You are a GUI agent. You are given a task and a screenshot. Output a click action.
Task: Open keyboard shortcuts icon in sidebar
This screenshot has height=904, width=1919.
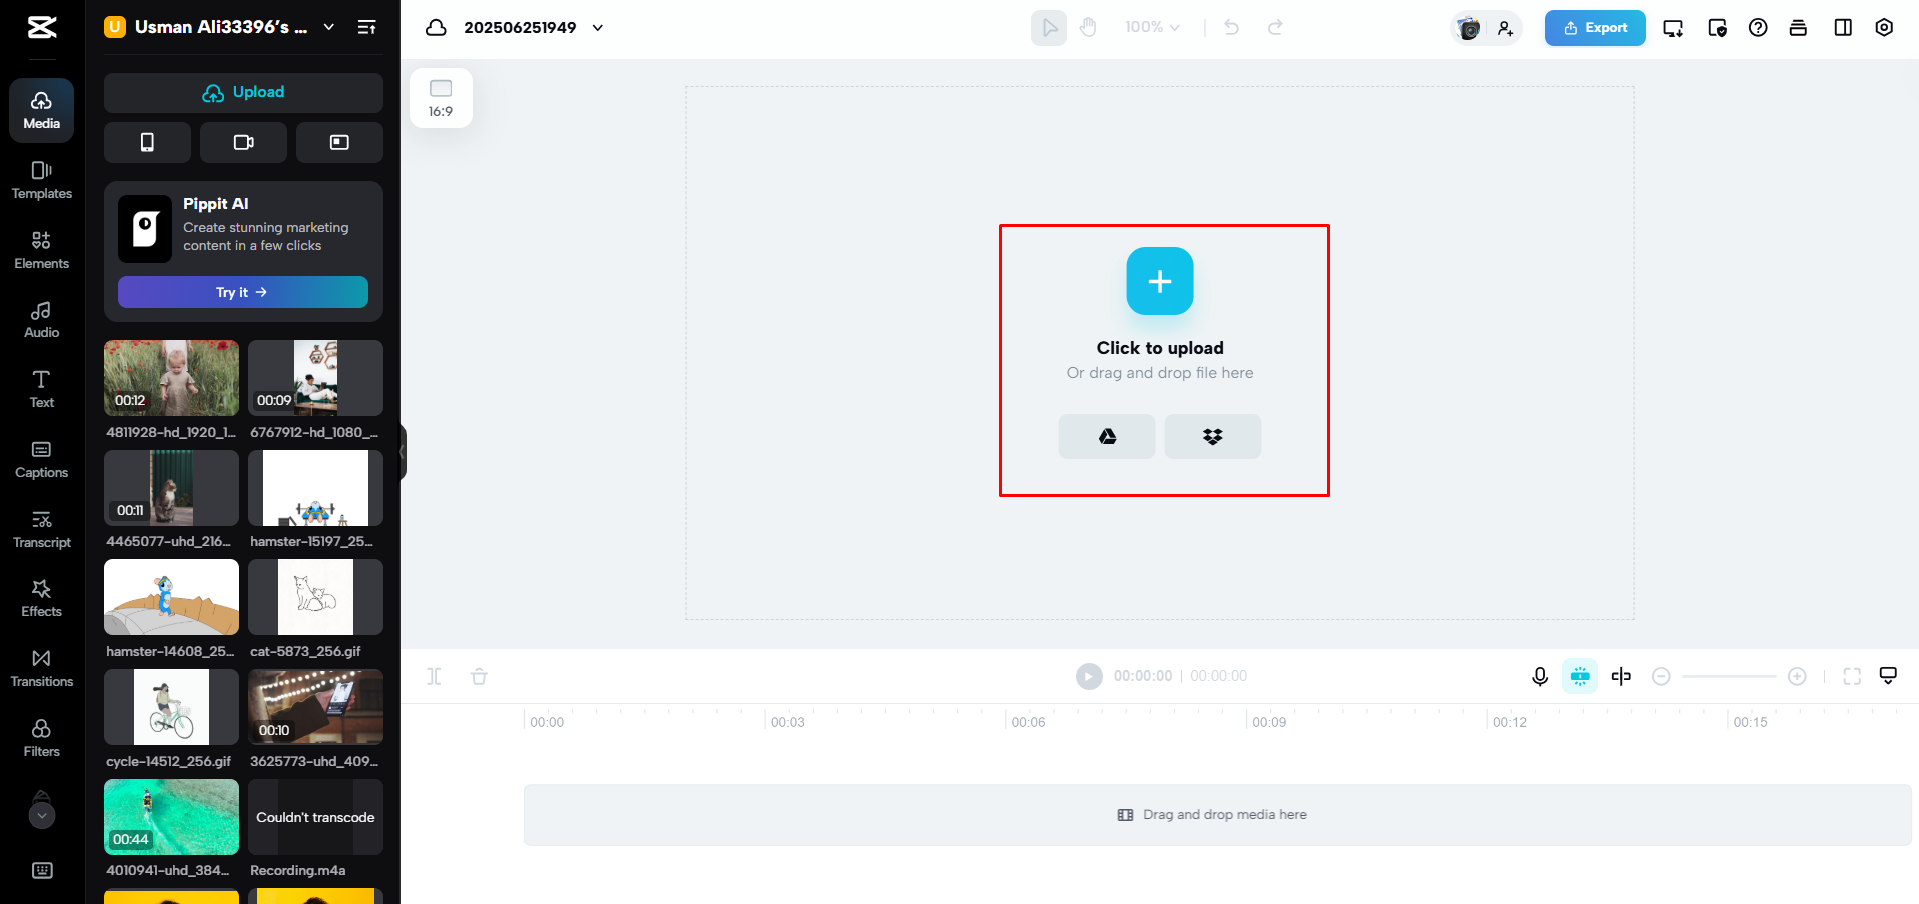42,870
